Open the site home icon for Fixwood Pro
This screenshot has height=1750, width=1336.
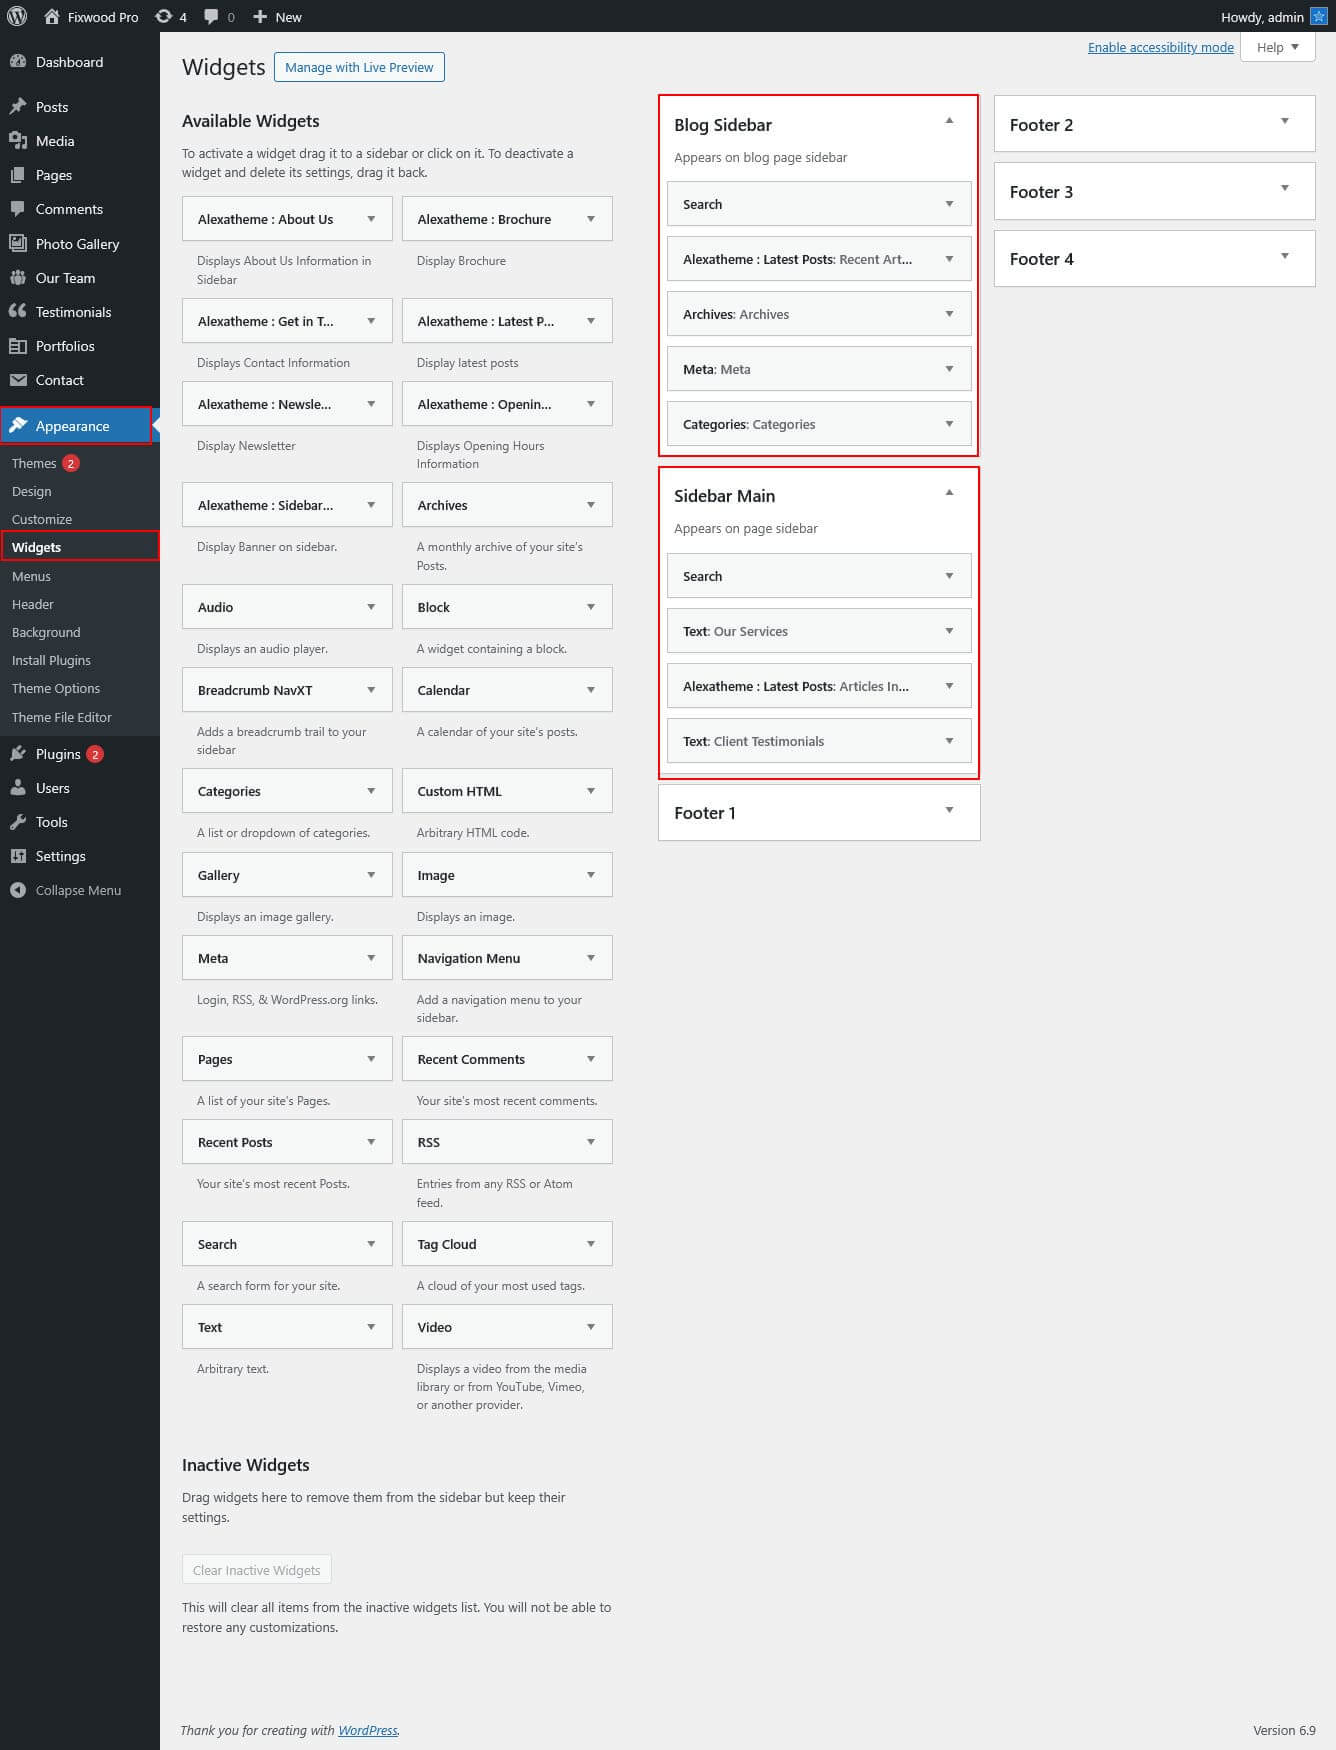[52, 16]
